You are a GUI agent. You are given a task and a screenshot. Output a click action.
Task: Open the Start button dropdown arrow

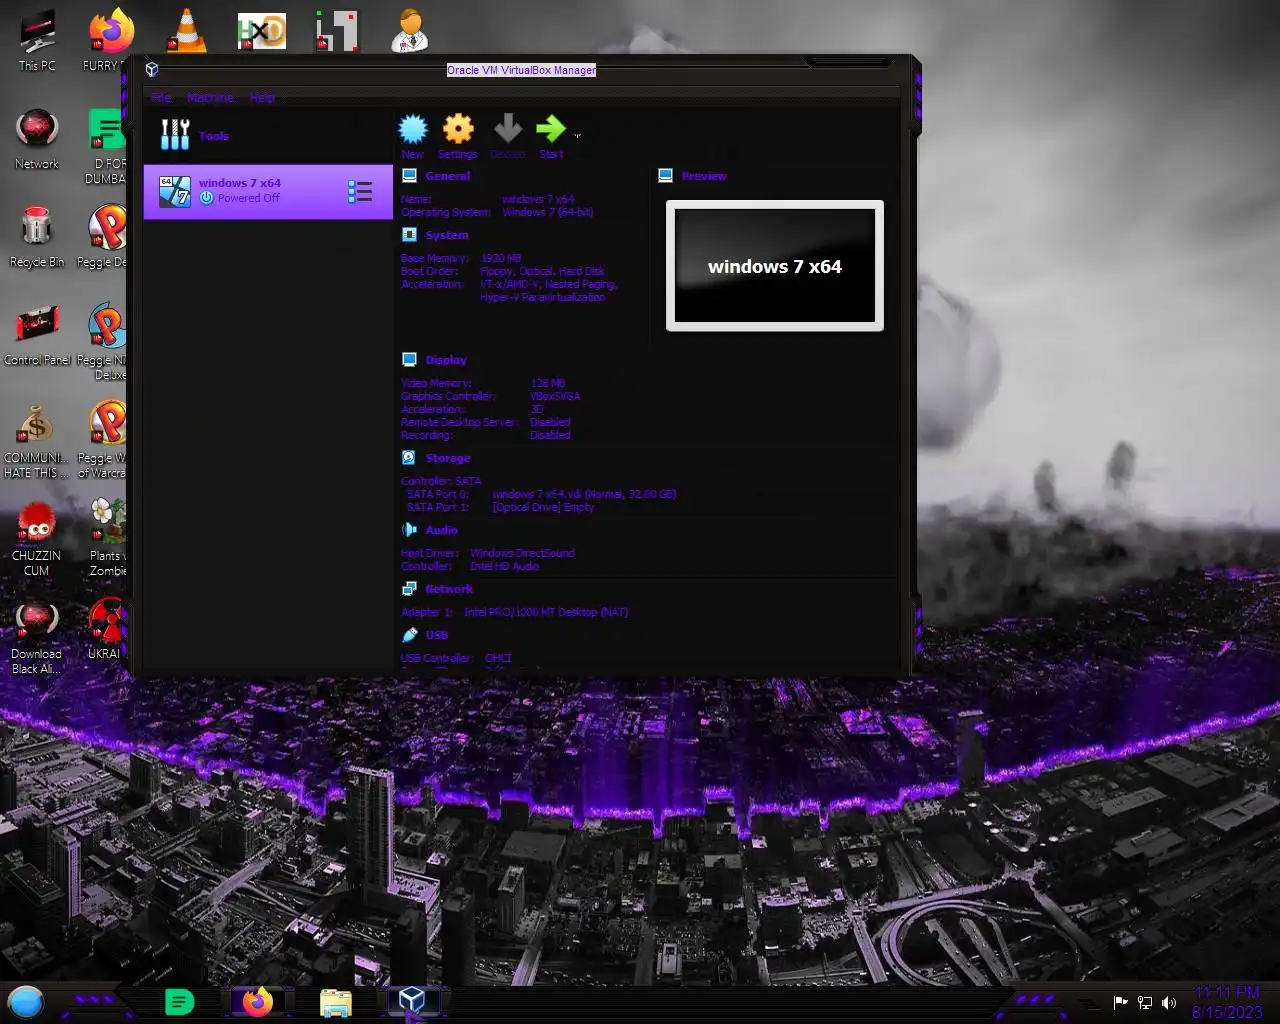tap(577, 136)
